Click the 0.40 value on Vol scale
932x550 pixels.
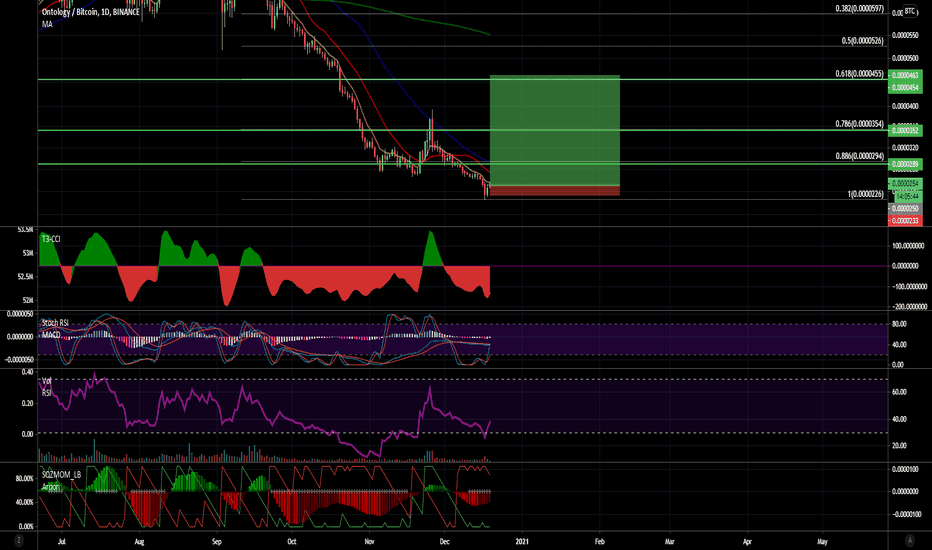(27, 372)
